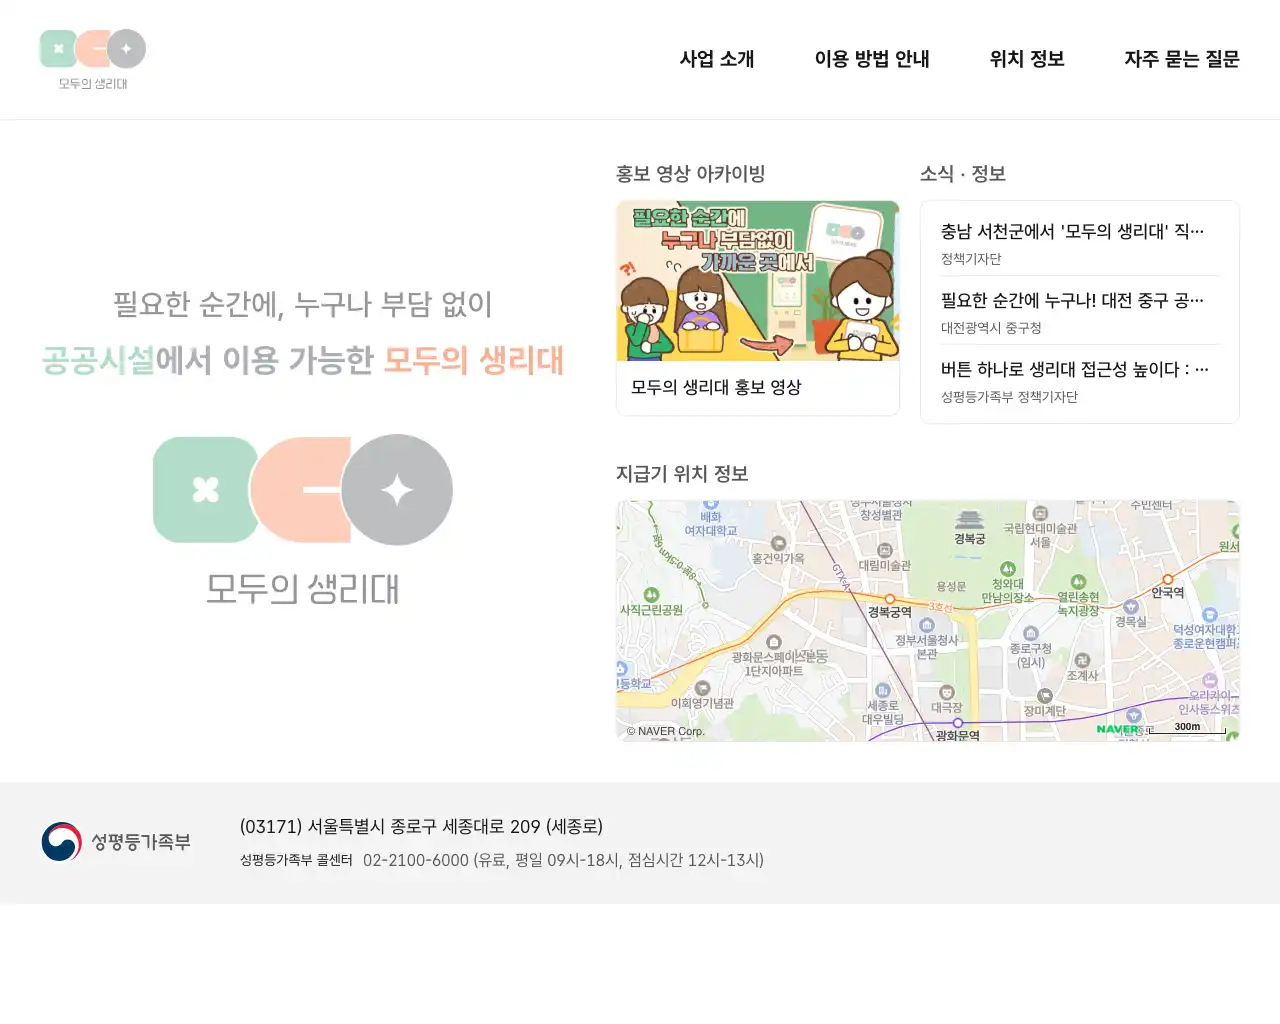Click the 조계사 temple map icon
The height and width of the screenshot is (1024, 1280).
coord(1082,661)
